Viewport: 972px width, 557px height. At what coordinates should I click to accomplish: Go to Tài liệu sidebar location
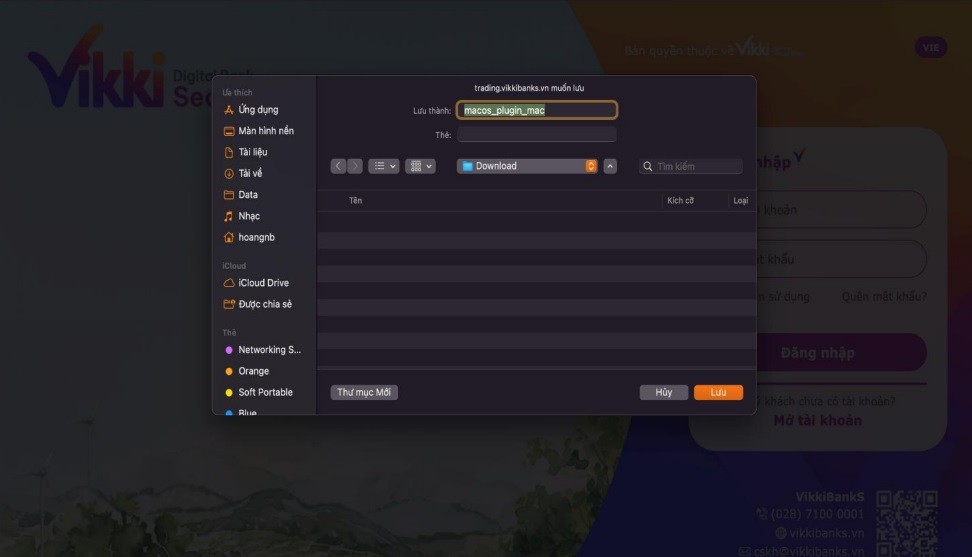point(252,152)
